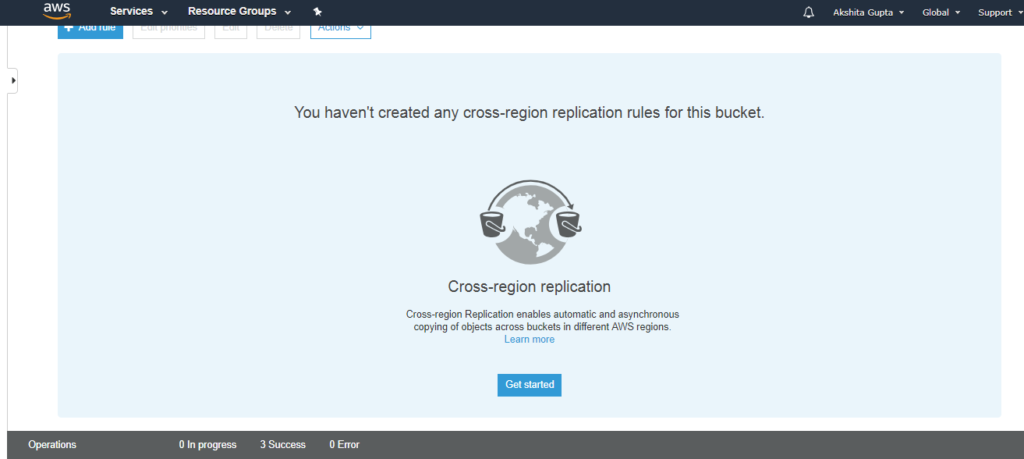
Task: Click the Get started button
Action: (x=530, y=385)
